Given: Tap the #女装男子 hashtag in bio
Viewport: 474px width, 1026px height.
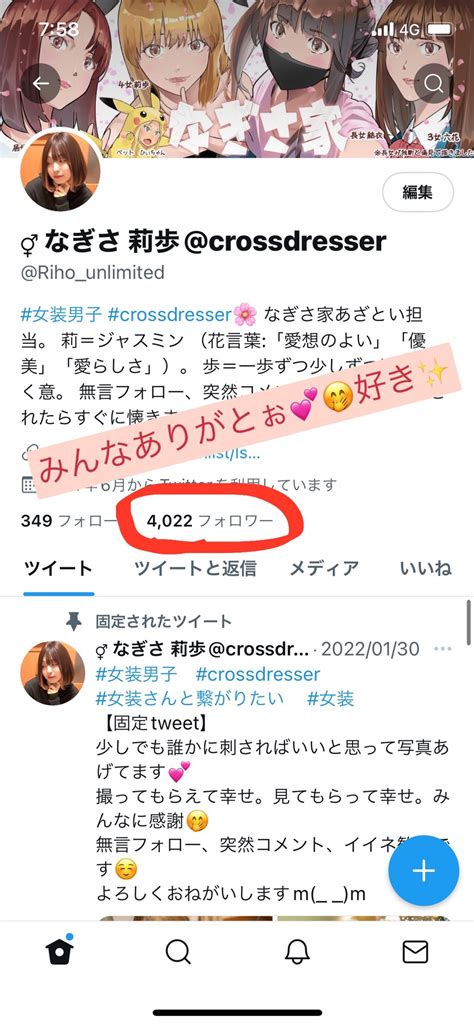Looking at the screenshot, I should (x=61, y=315).
